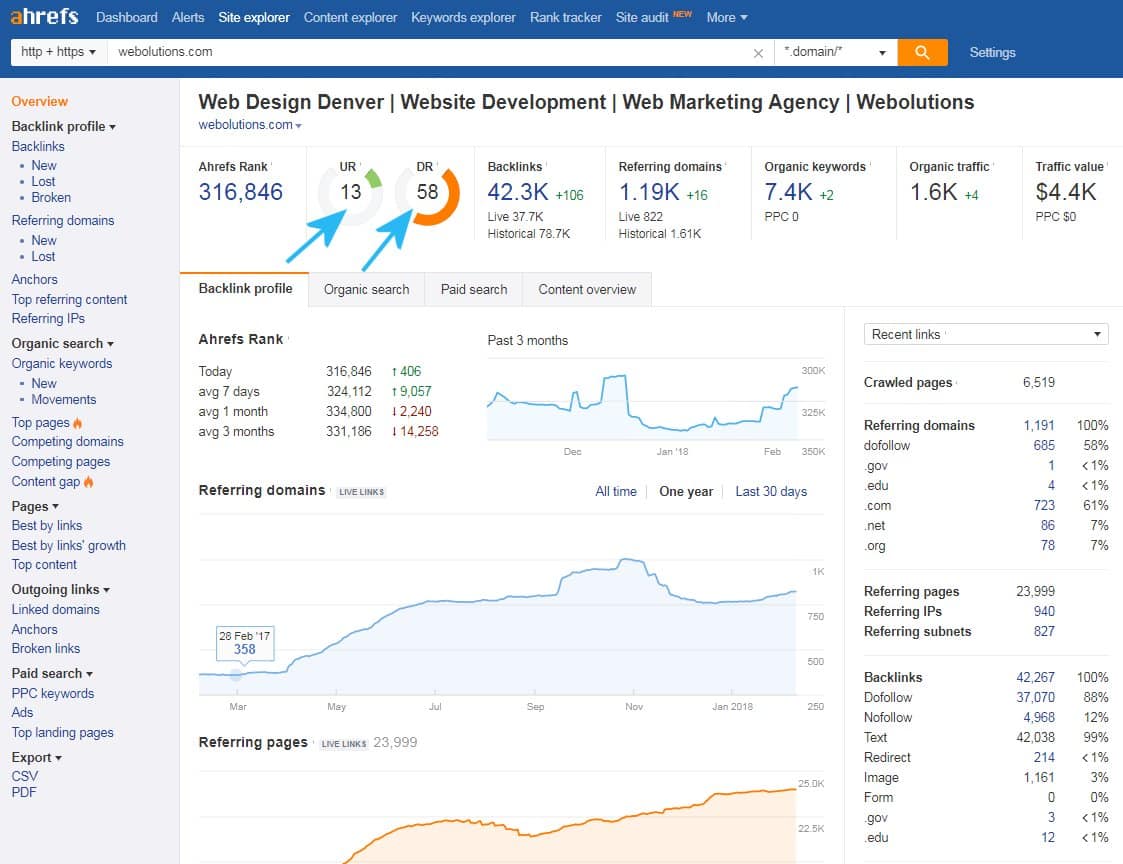The height and width of the screenshot is (864, 1123).
Task: Open the http + https protocol dropdown
Action: pos(59,52)
